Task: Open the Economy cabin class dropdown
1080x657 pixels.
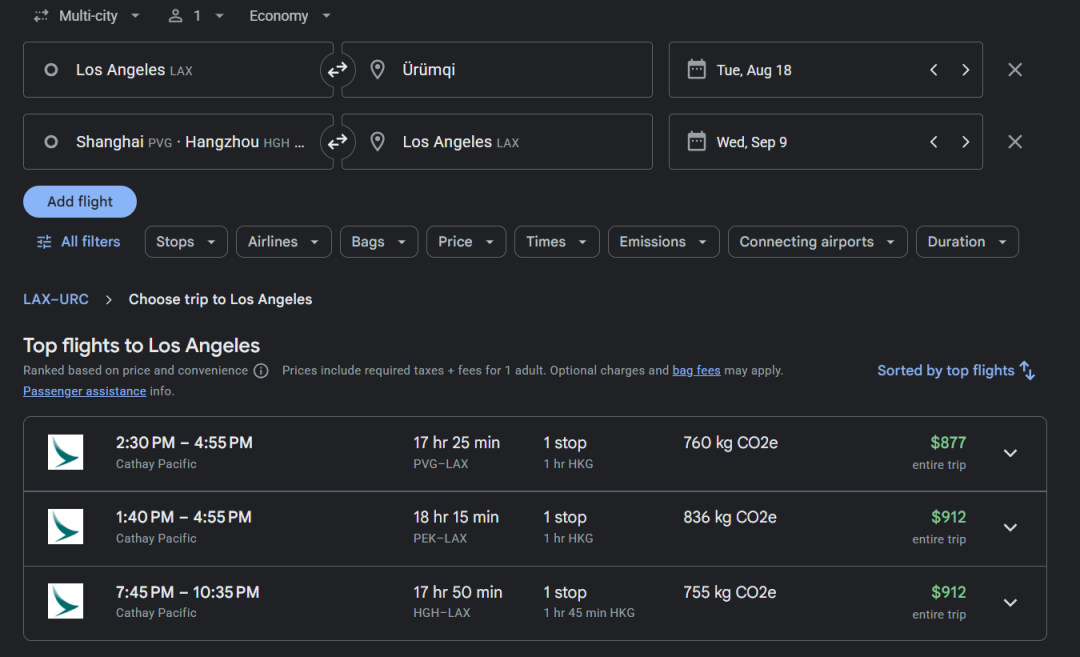Action: pyautogui.click(x=289, y=16)
